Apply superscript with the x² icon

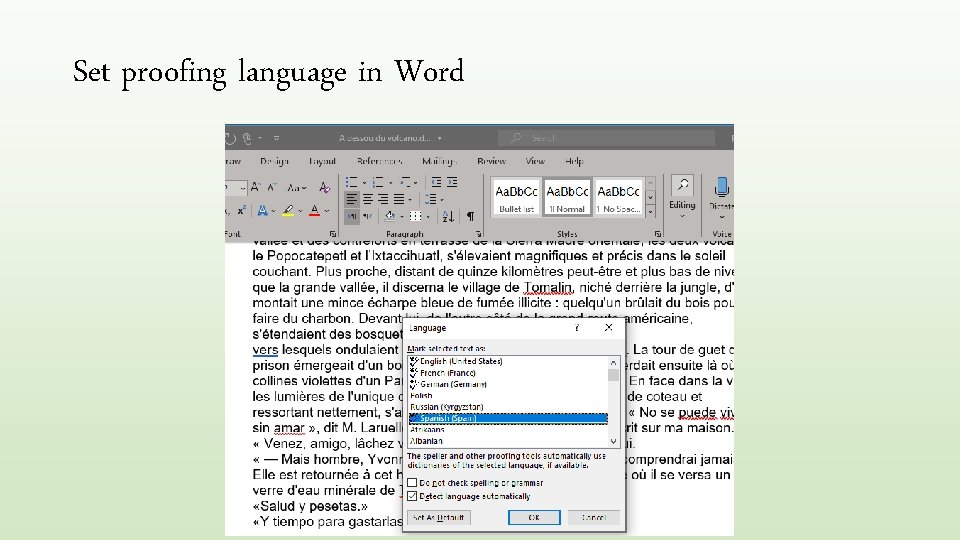(241, 211)
